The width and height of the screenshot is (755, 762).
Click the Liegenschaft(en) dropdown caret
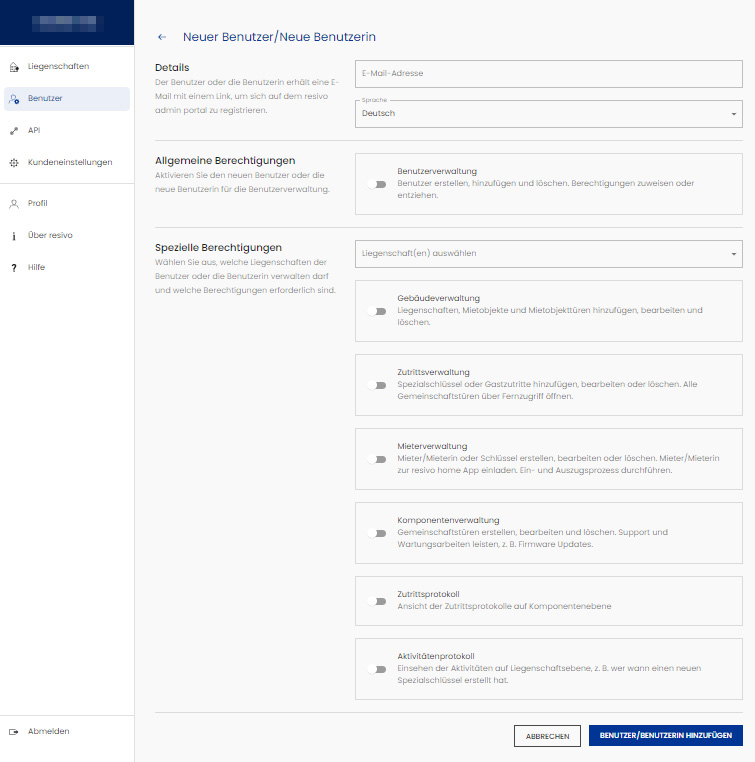coord(734,254)
